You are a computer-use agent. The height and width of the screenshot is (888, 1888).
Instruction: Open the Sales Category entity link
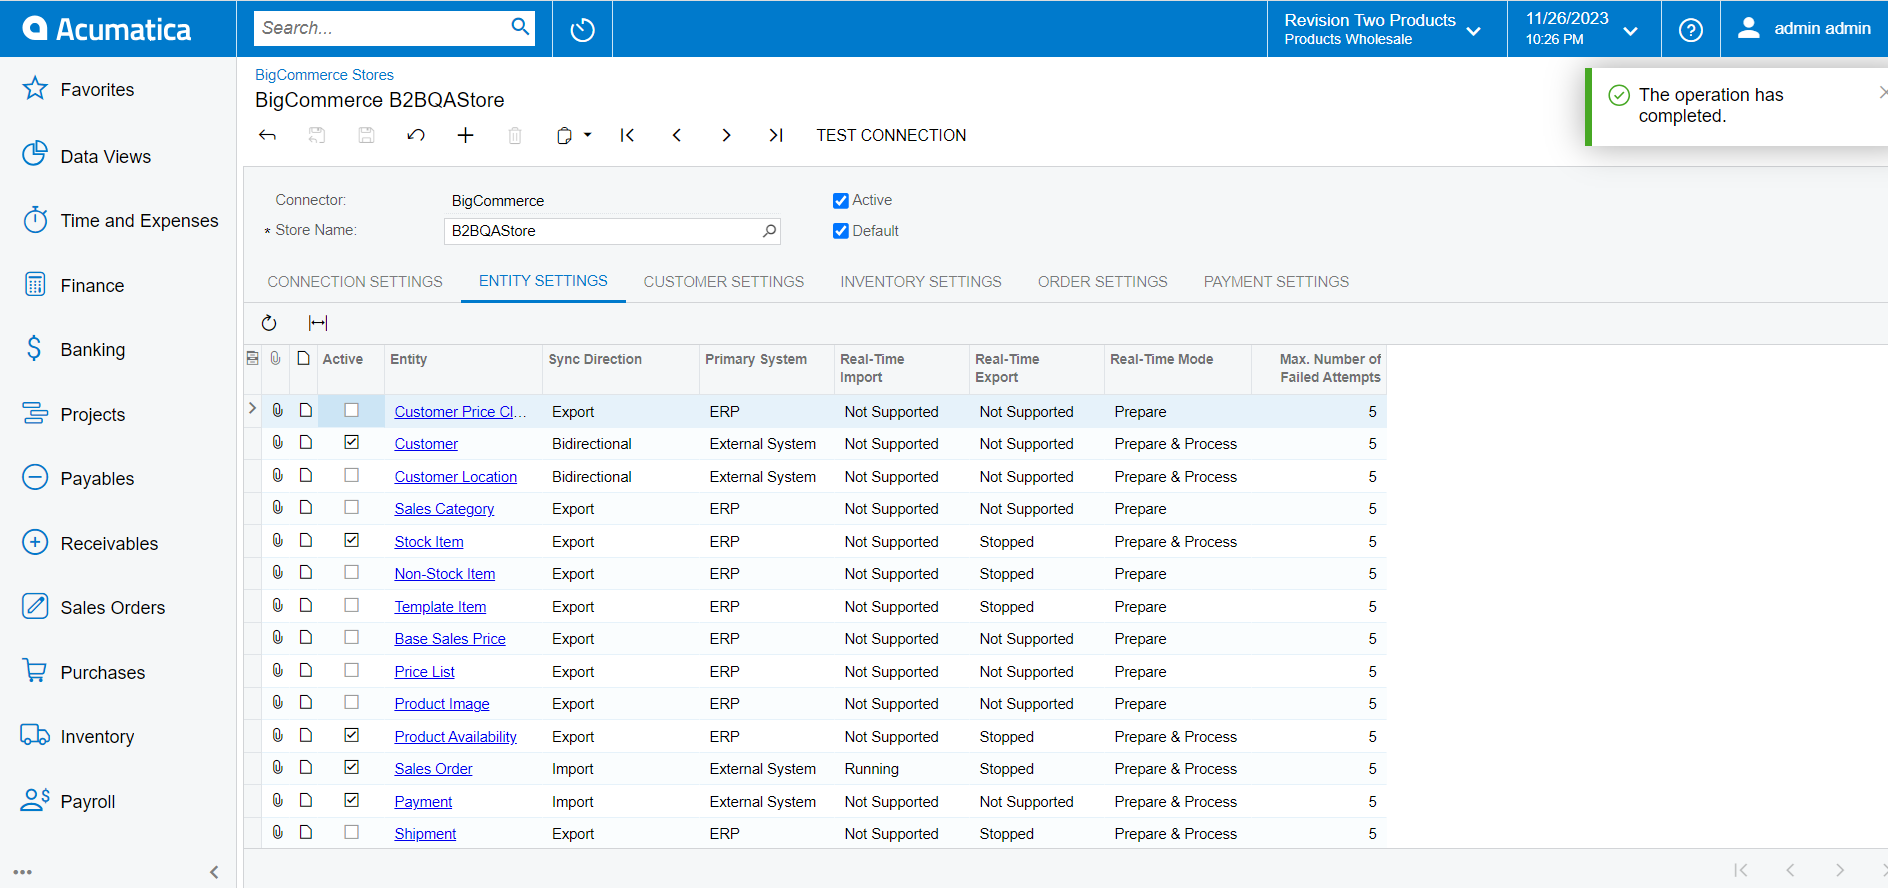pyautogui.click(x=444, y=509)
